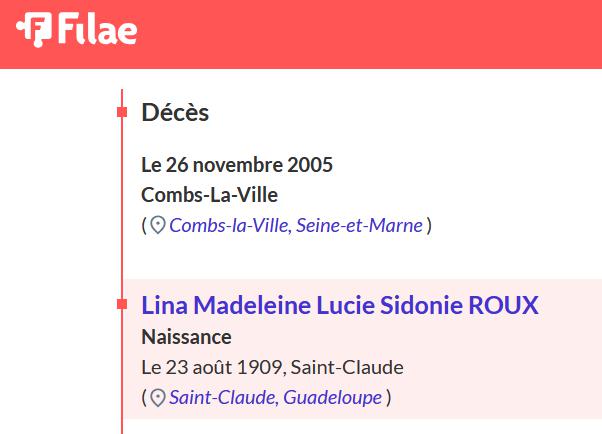Click an empty area of the red header bar

pos(369,35)
